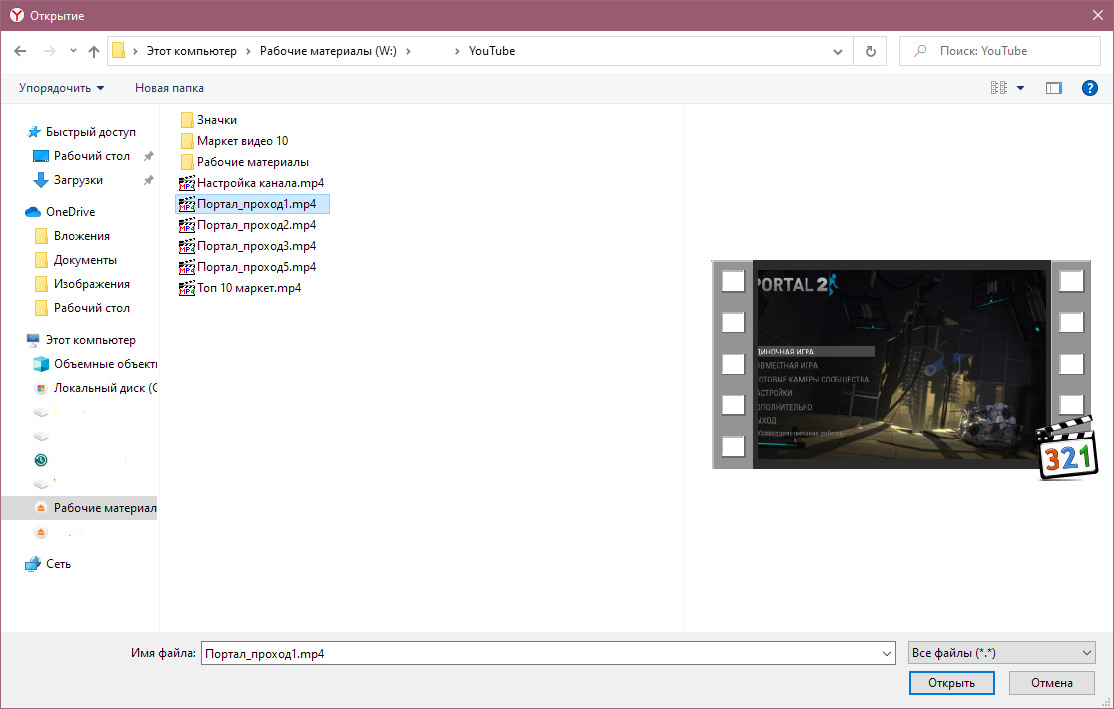Select file Топ 10 маркет.mp4
The height and width of the screenshot is (709, 1114).
(x=239, y=288)
